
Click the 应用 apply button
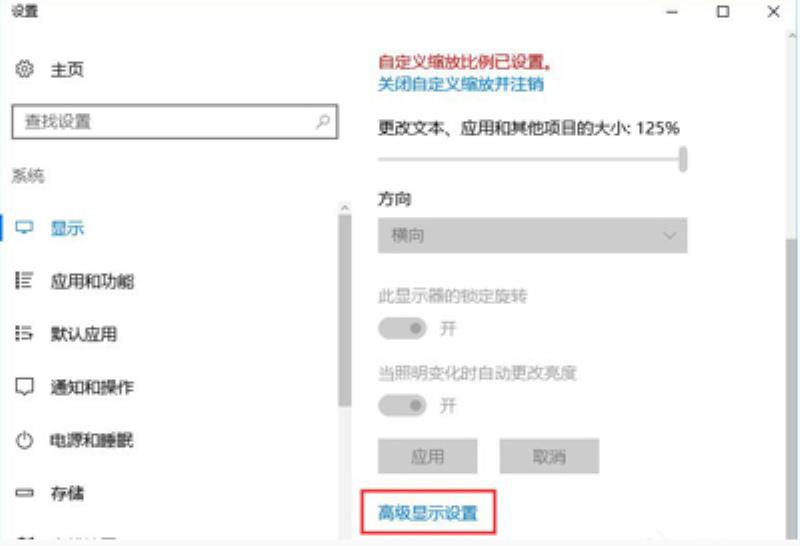pos(428,456)
